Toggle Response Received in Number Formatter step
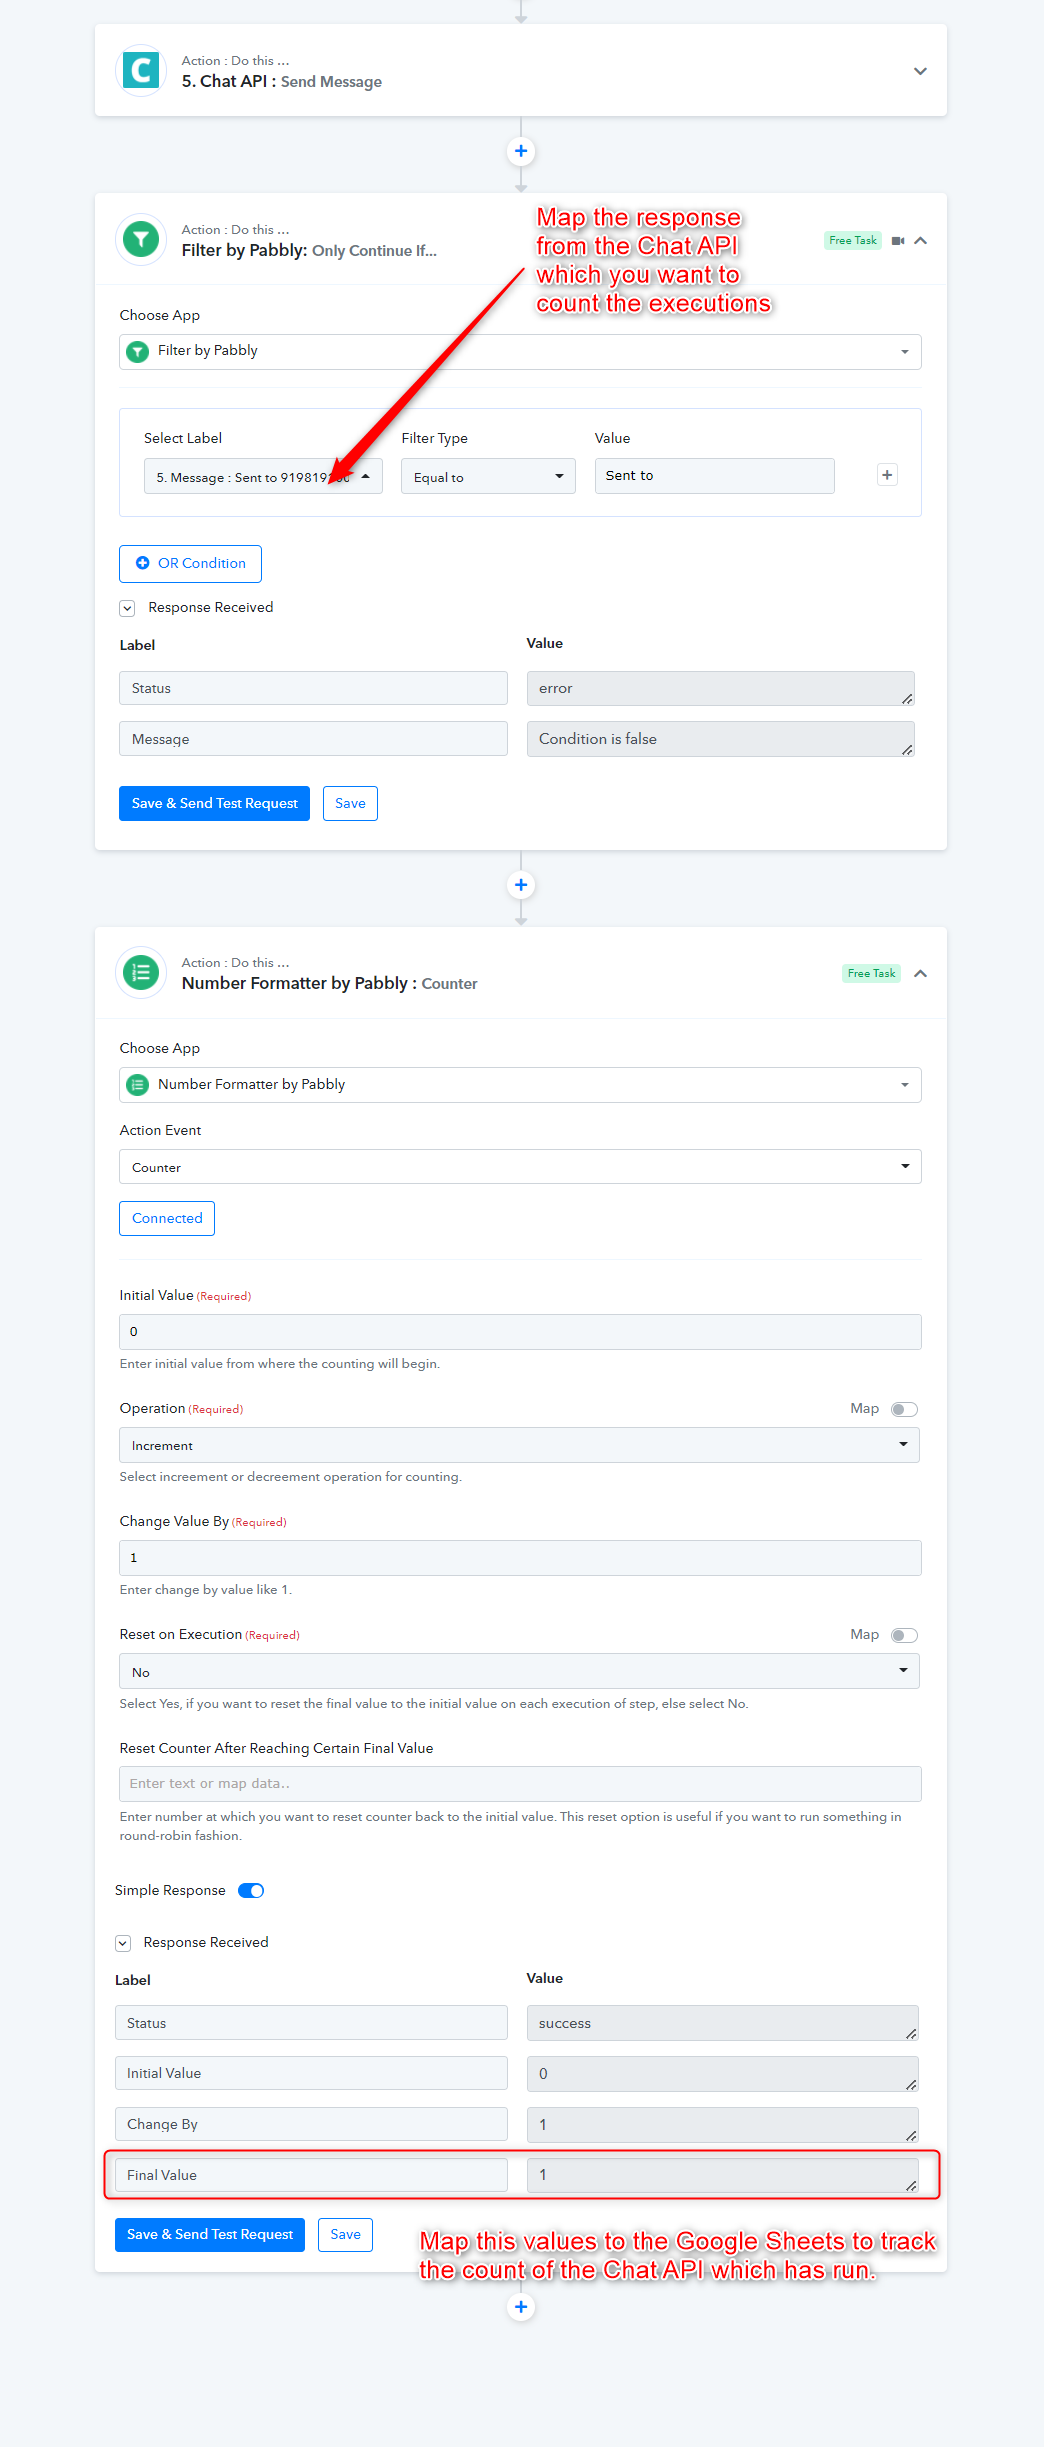Viewport: 1044px width, 2447px height. [x=123, y=1943]
